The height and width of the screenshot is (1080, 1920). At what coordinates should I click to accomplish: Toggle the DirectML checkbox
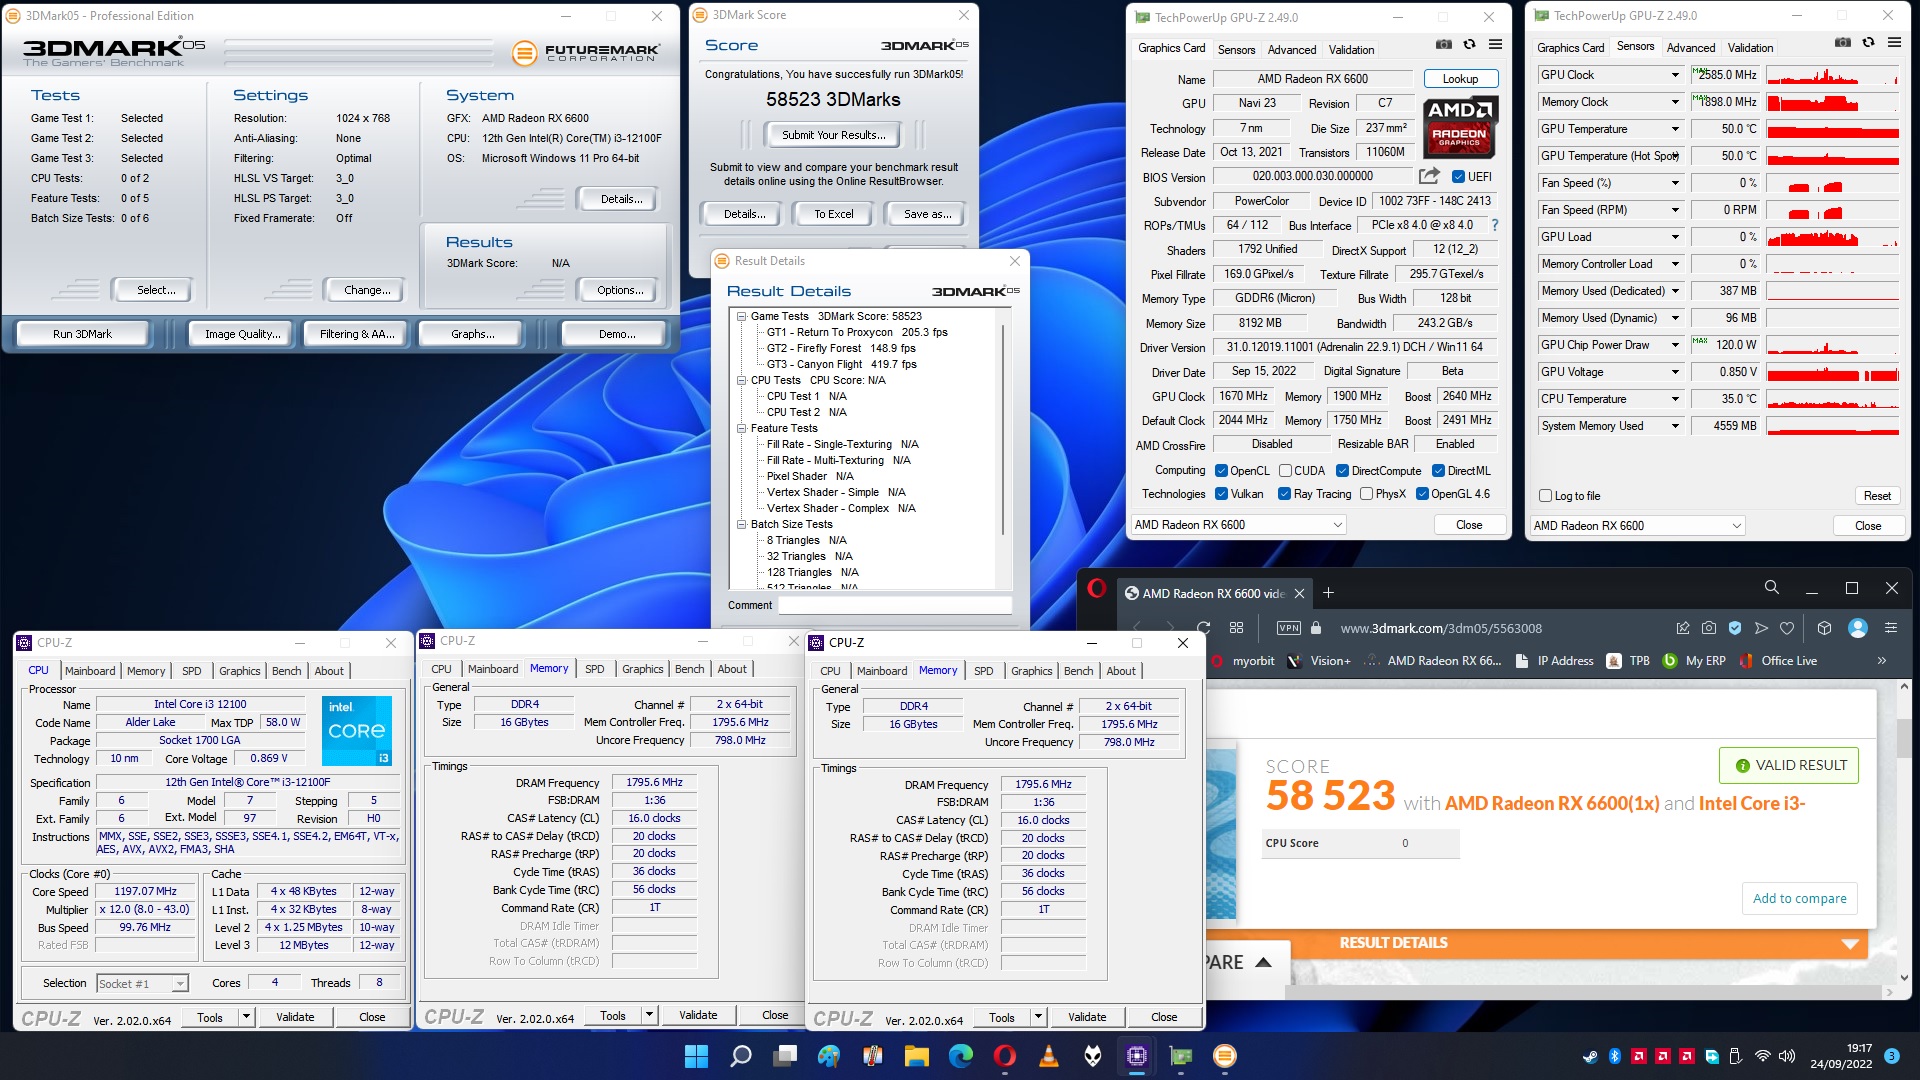pos(1438,471)
